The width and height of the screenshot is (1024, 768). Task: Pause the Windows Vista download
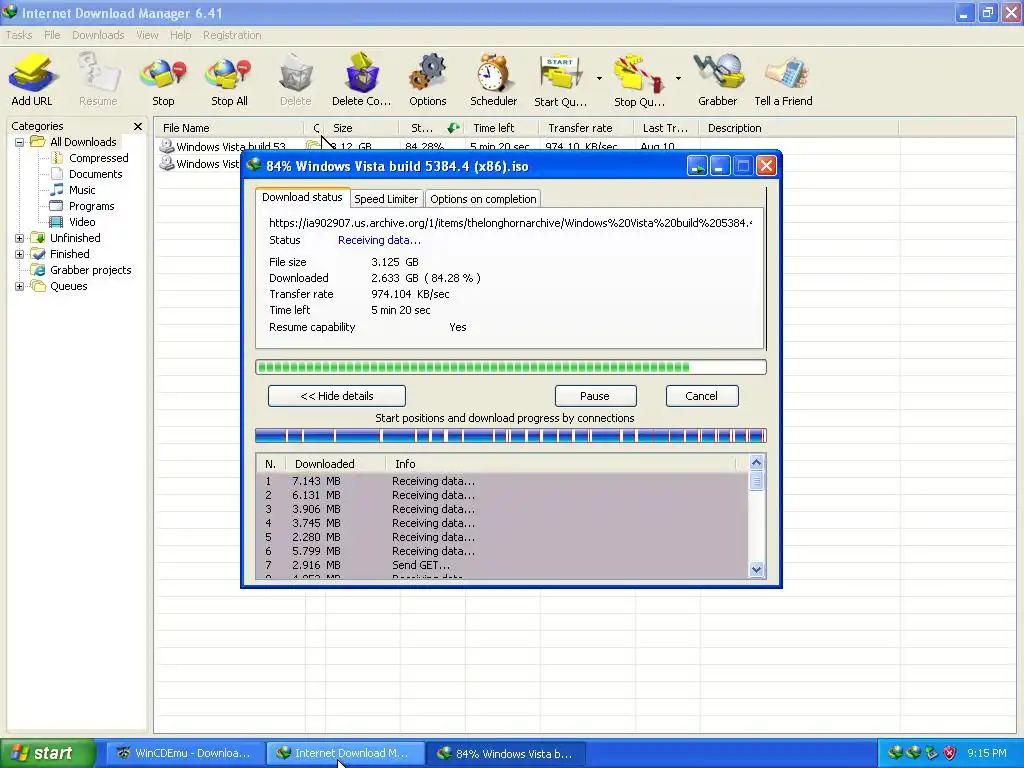click(595, 396)
